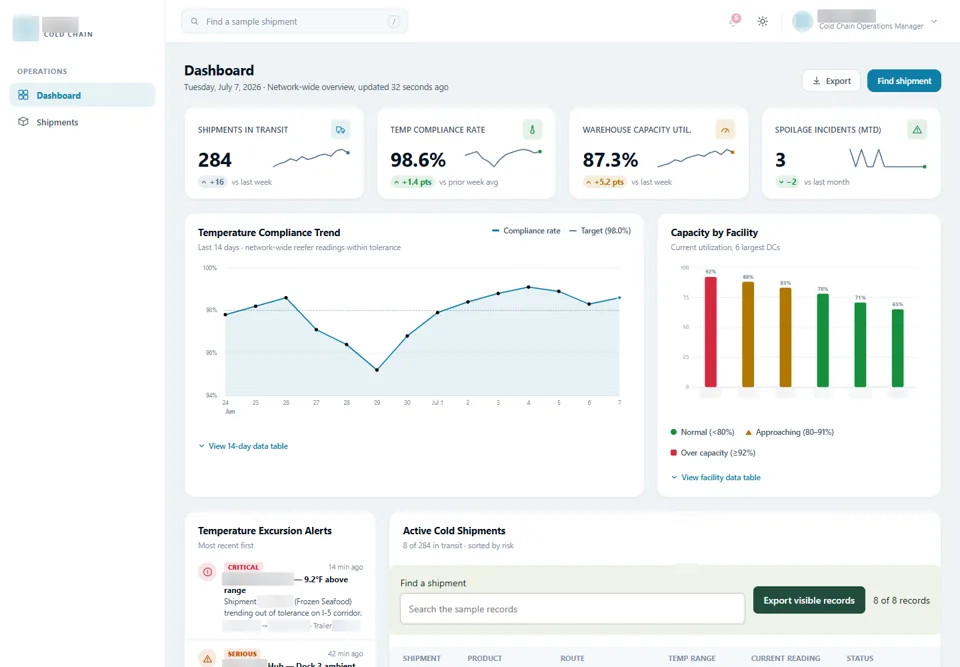Focus the Find a sample shipment search box
960x667 pixels.
click(x=294, y=21)
